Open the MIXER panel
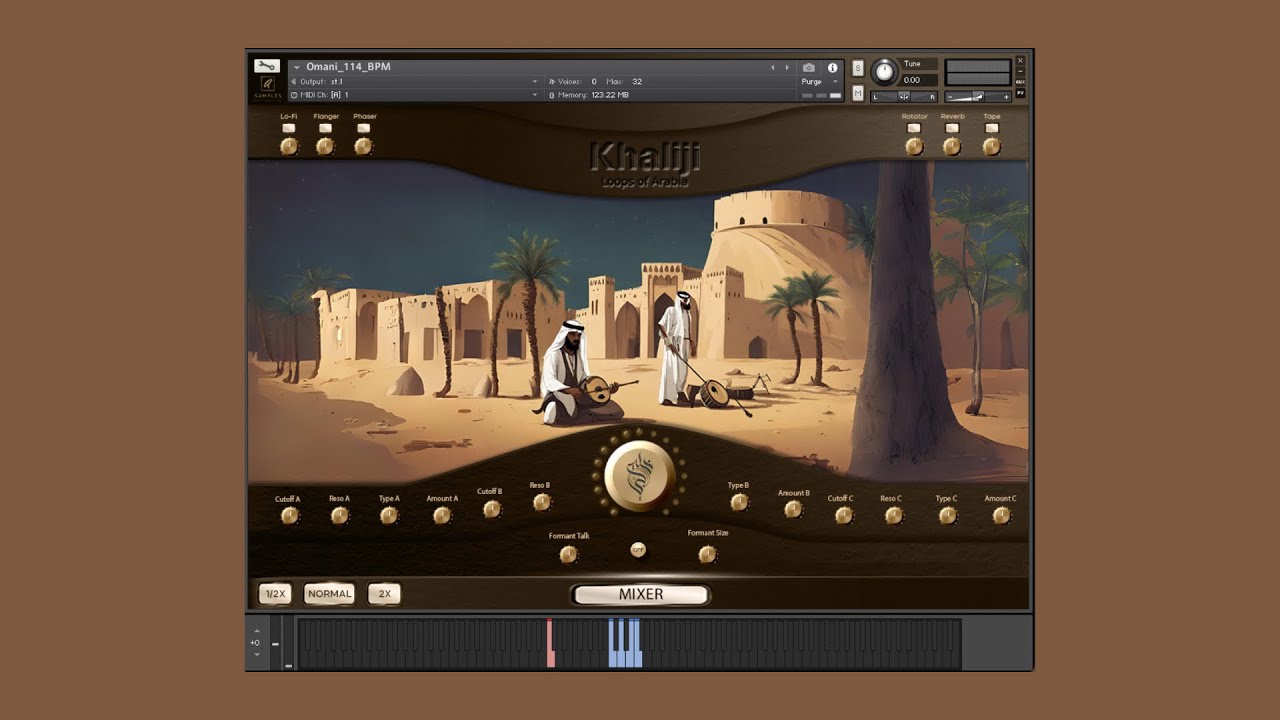The width and height of the screenshot is (1280, 720). click(x=640, y=595)
